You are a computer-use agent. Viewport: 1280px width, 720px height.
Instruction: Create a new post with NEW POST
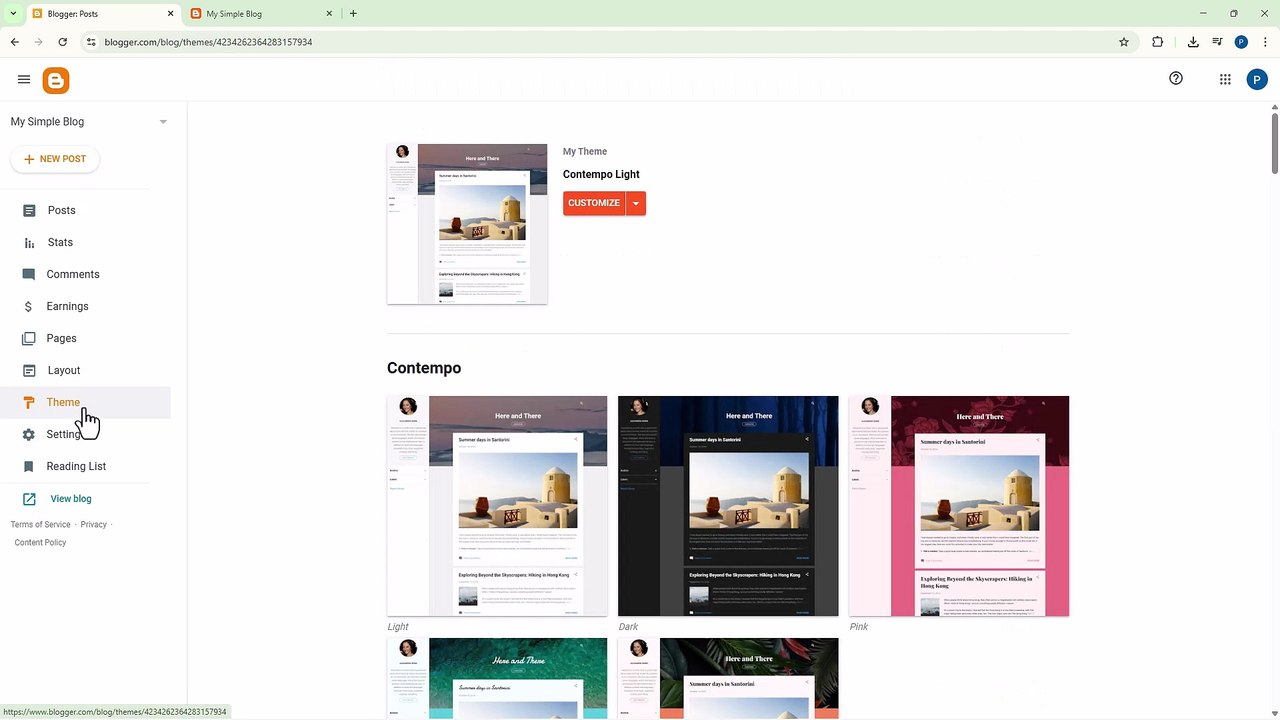(55, 159)
